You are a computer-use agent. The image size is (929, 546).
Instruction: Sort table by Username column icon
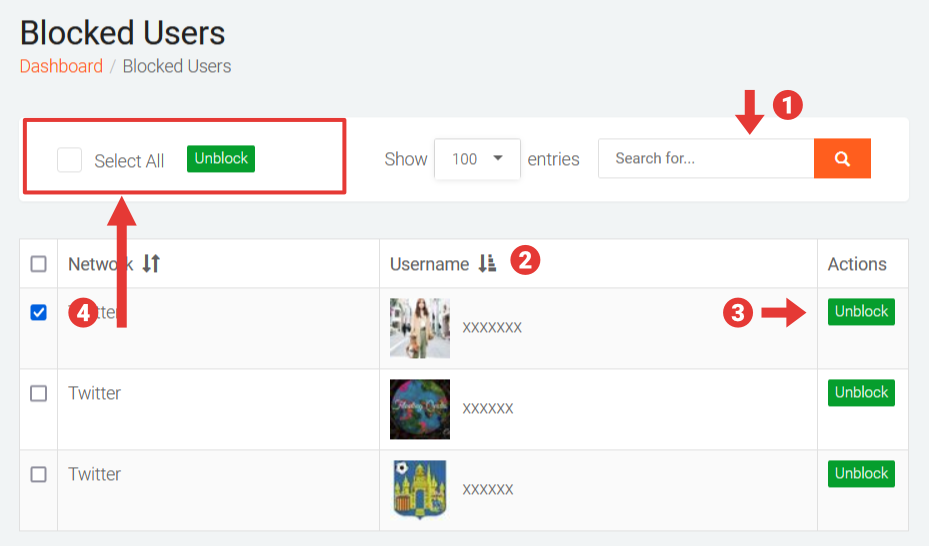click(x=487, y=264)
